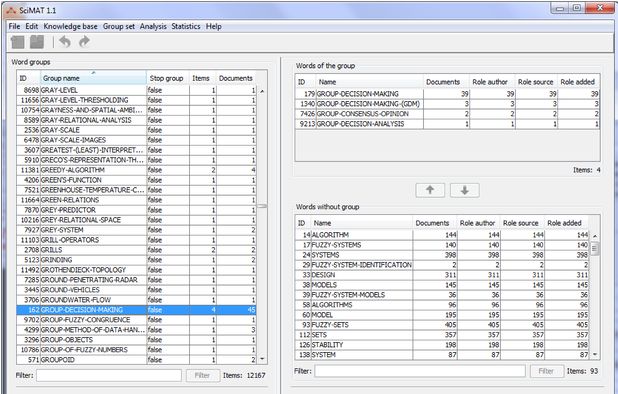
Task: Select word GROUP-DECISION-ANALYSIS
Action: (x=448, y=124)
